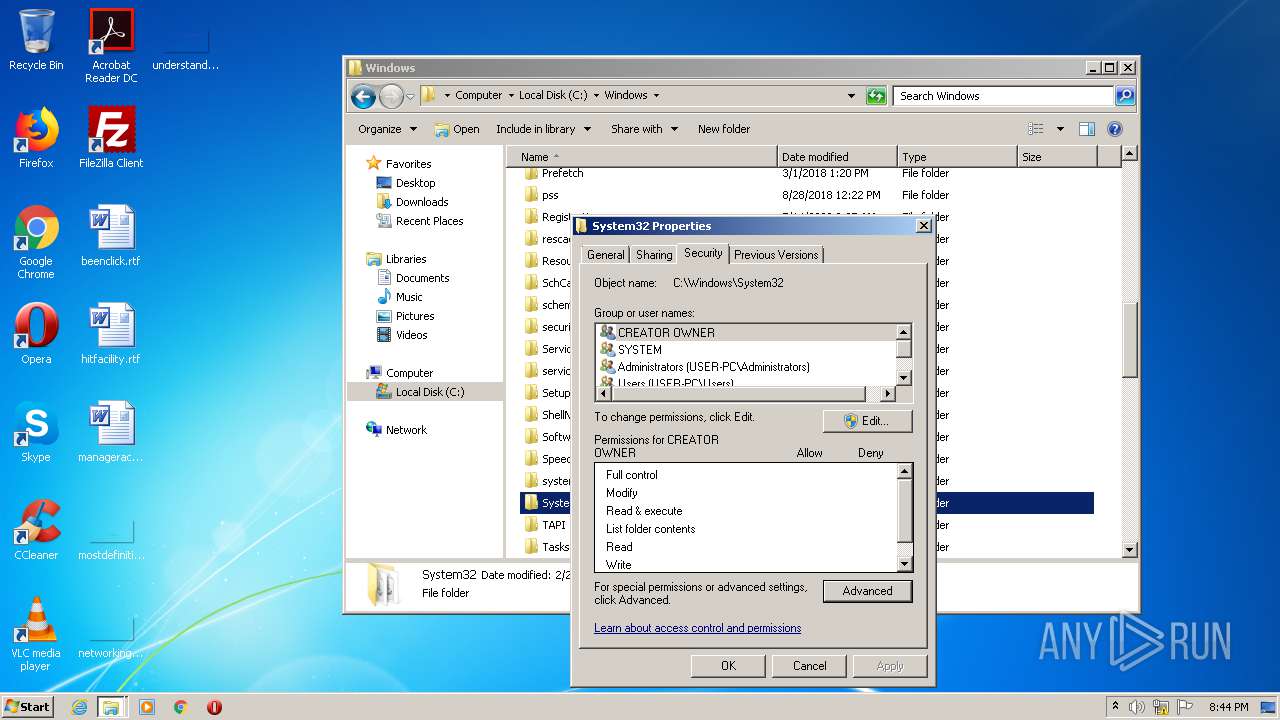The image size is (1280, 720).
Task: Select the pss folder
Action: point(550,195)
